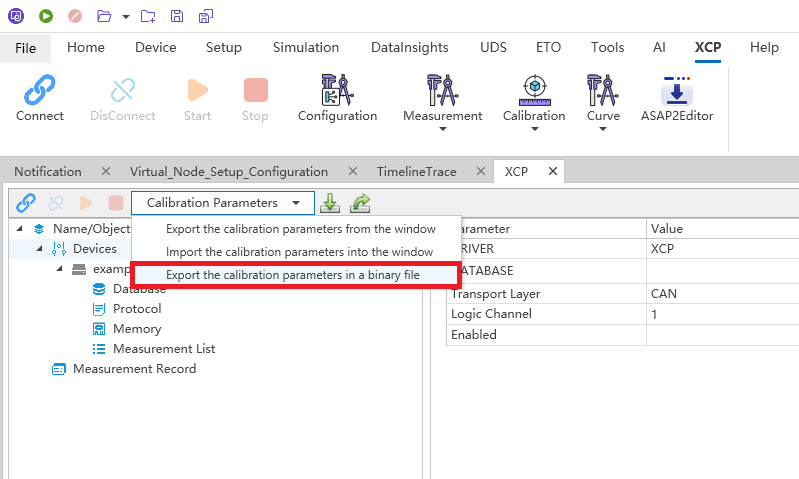Click the Connect ribbon button
Viewport: 799px width, 479px height.
click(x=40, y=99)
